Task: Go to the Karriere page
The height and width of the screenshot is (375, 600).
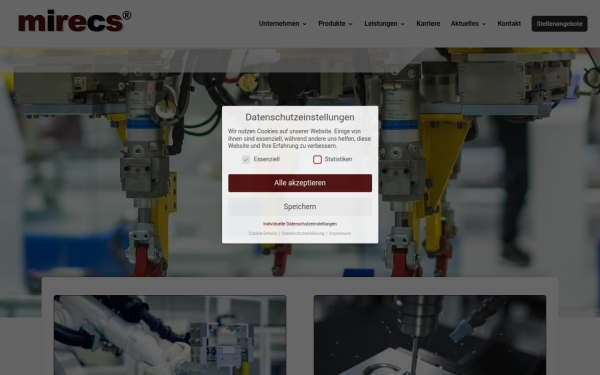Action: click(x=428, y=24)
